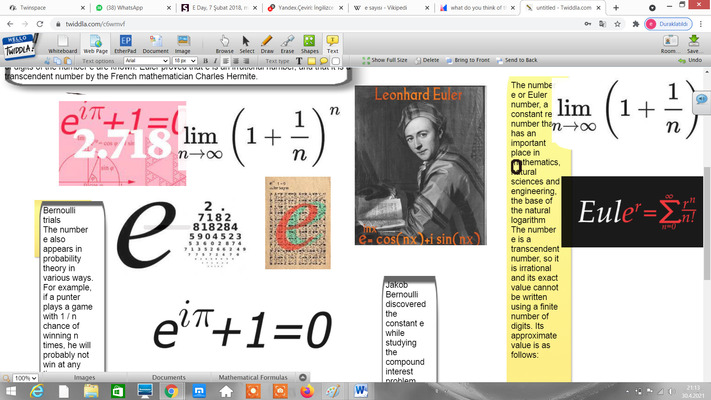Open Word from the taskbar
The image size is (711, 400).
[x=361, y=391]
